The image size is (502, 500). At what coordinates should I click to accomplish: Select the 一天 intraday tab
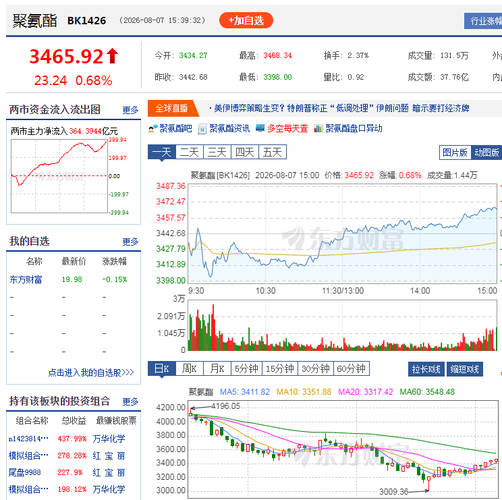click(x=162, y=152)
